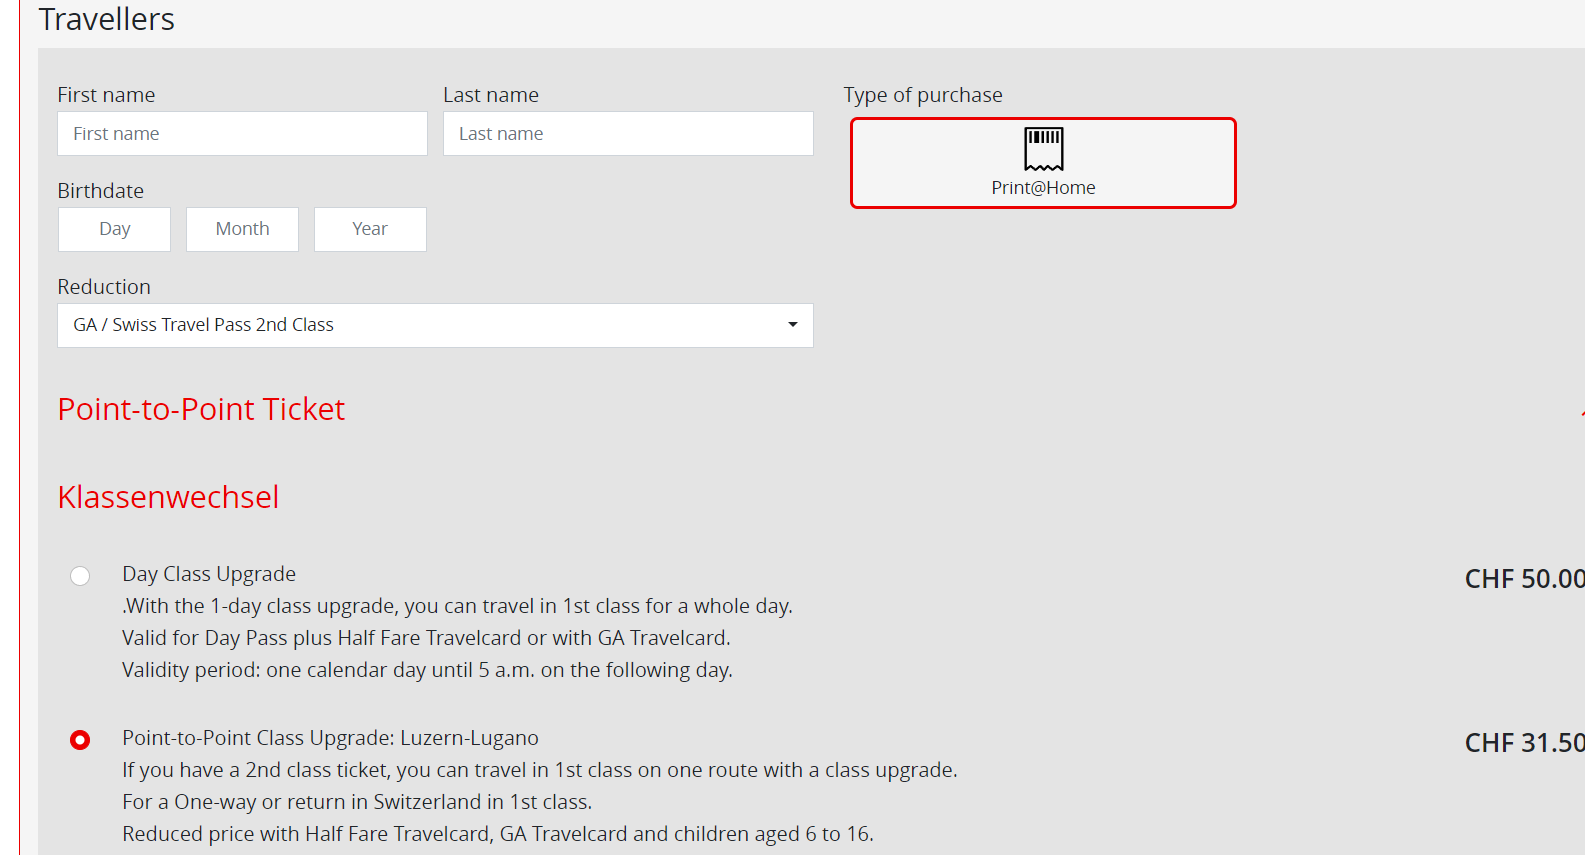Click the Type of purchase label
This screenshot has width=1585, height=855.
(x=922, y=95)
